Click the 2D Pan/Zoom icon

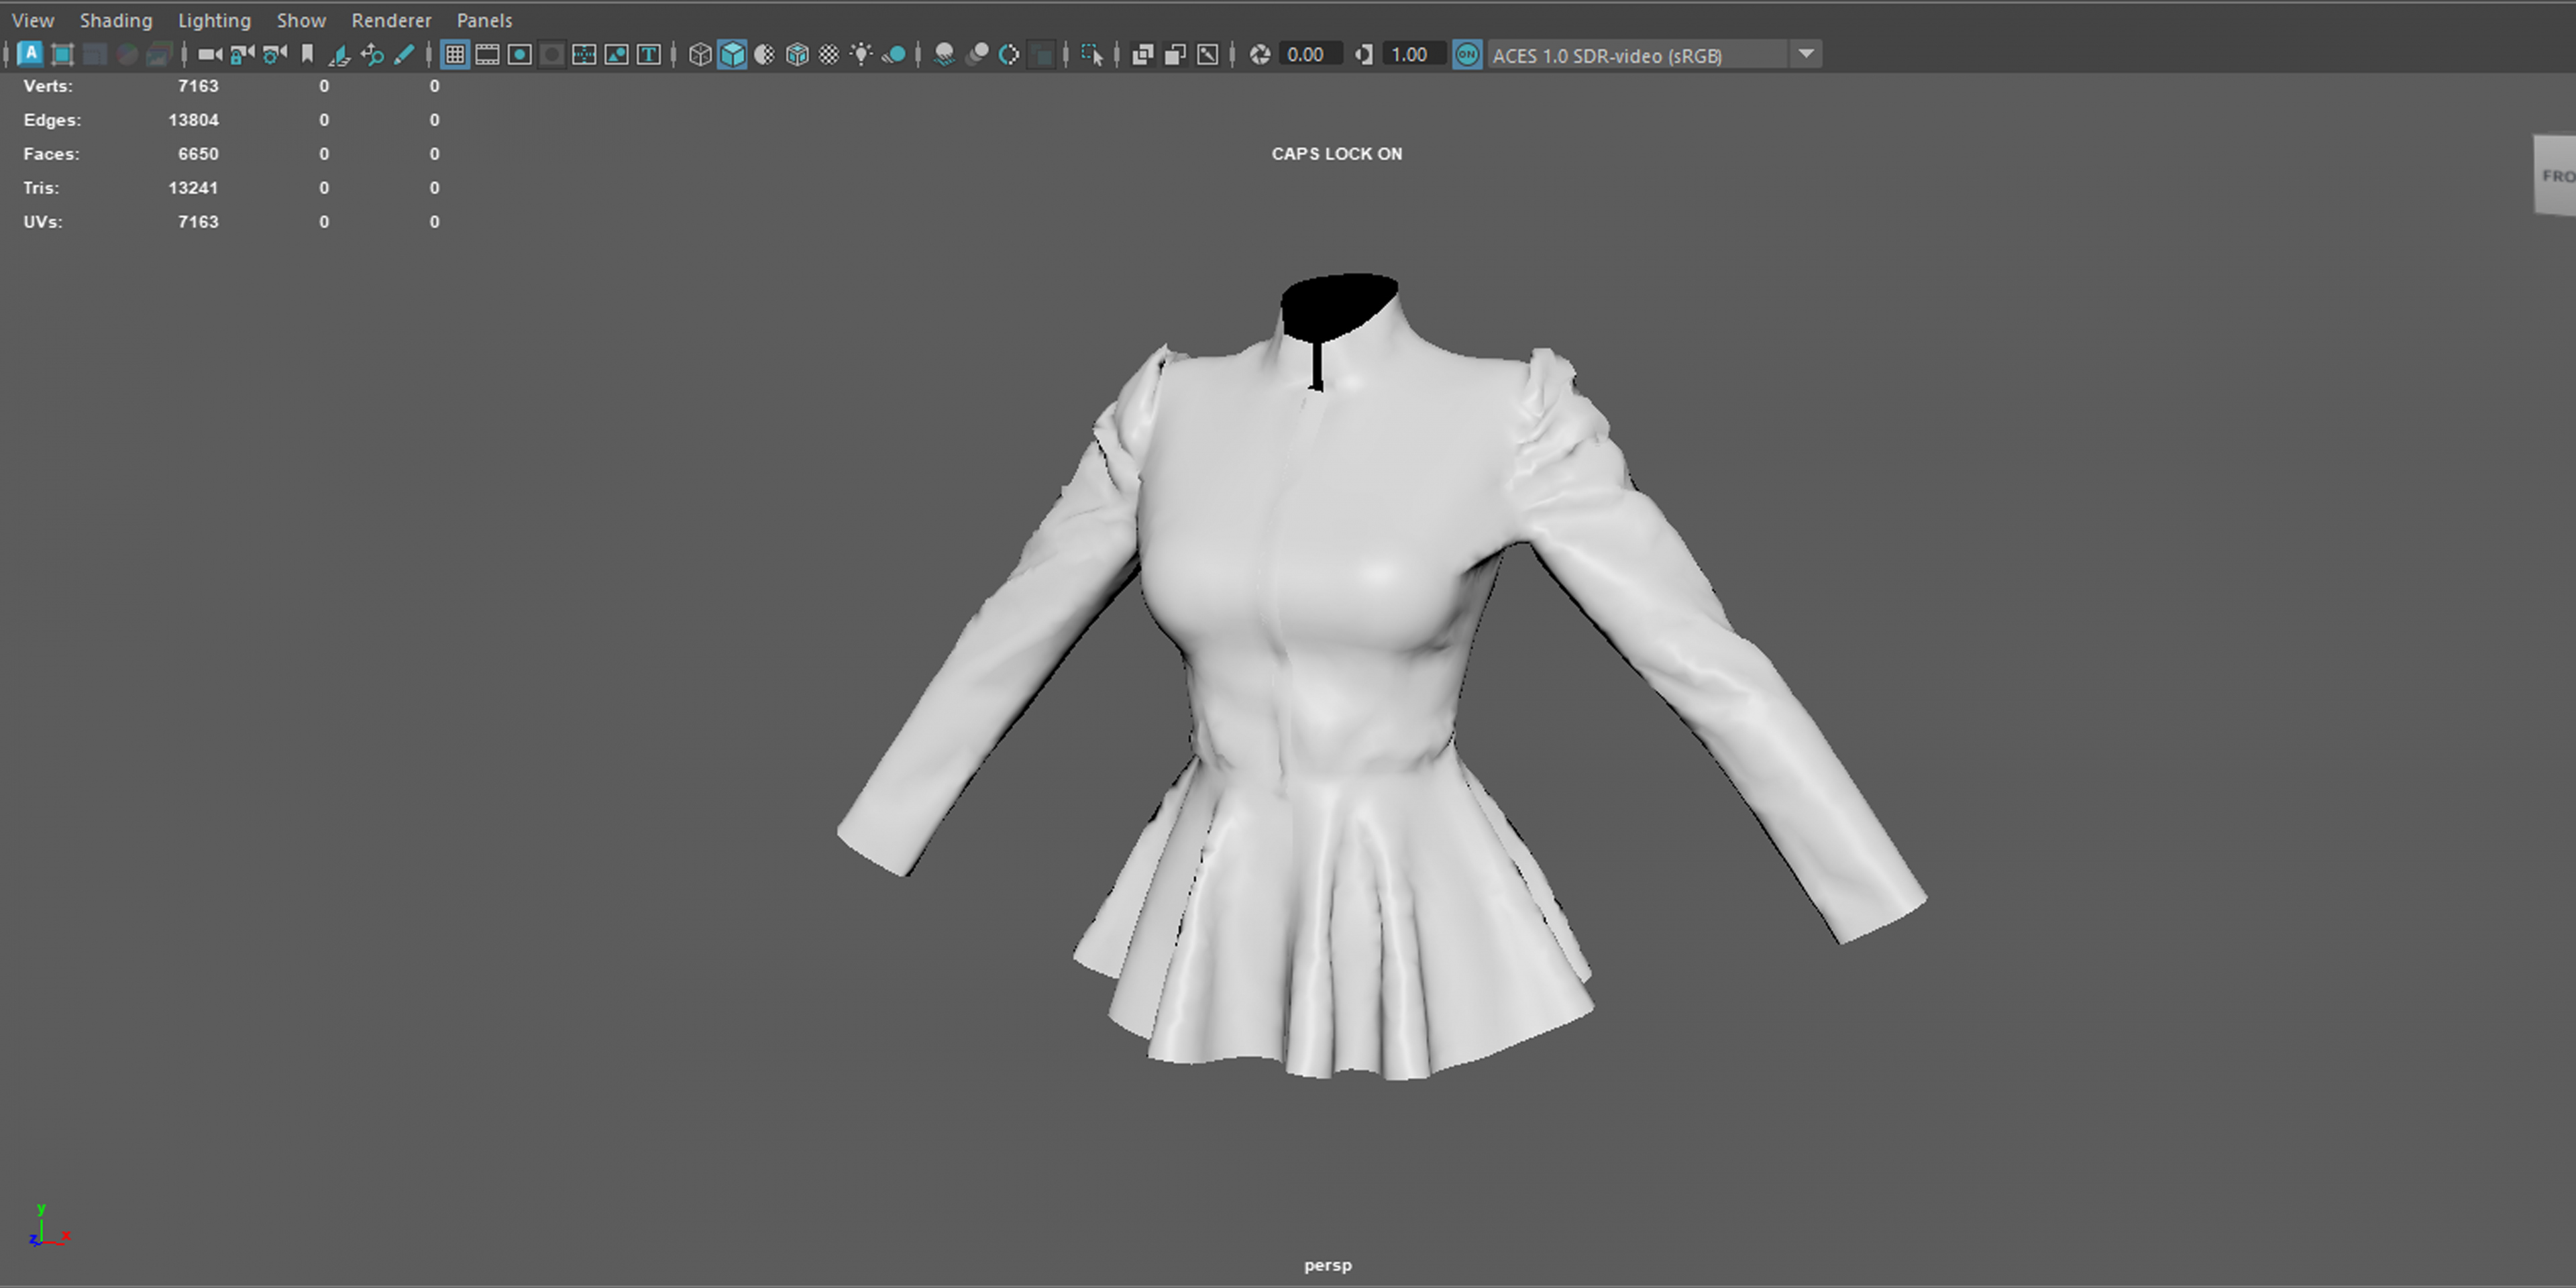[x=372, y=54]
